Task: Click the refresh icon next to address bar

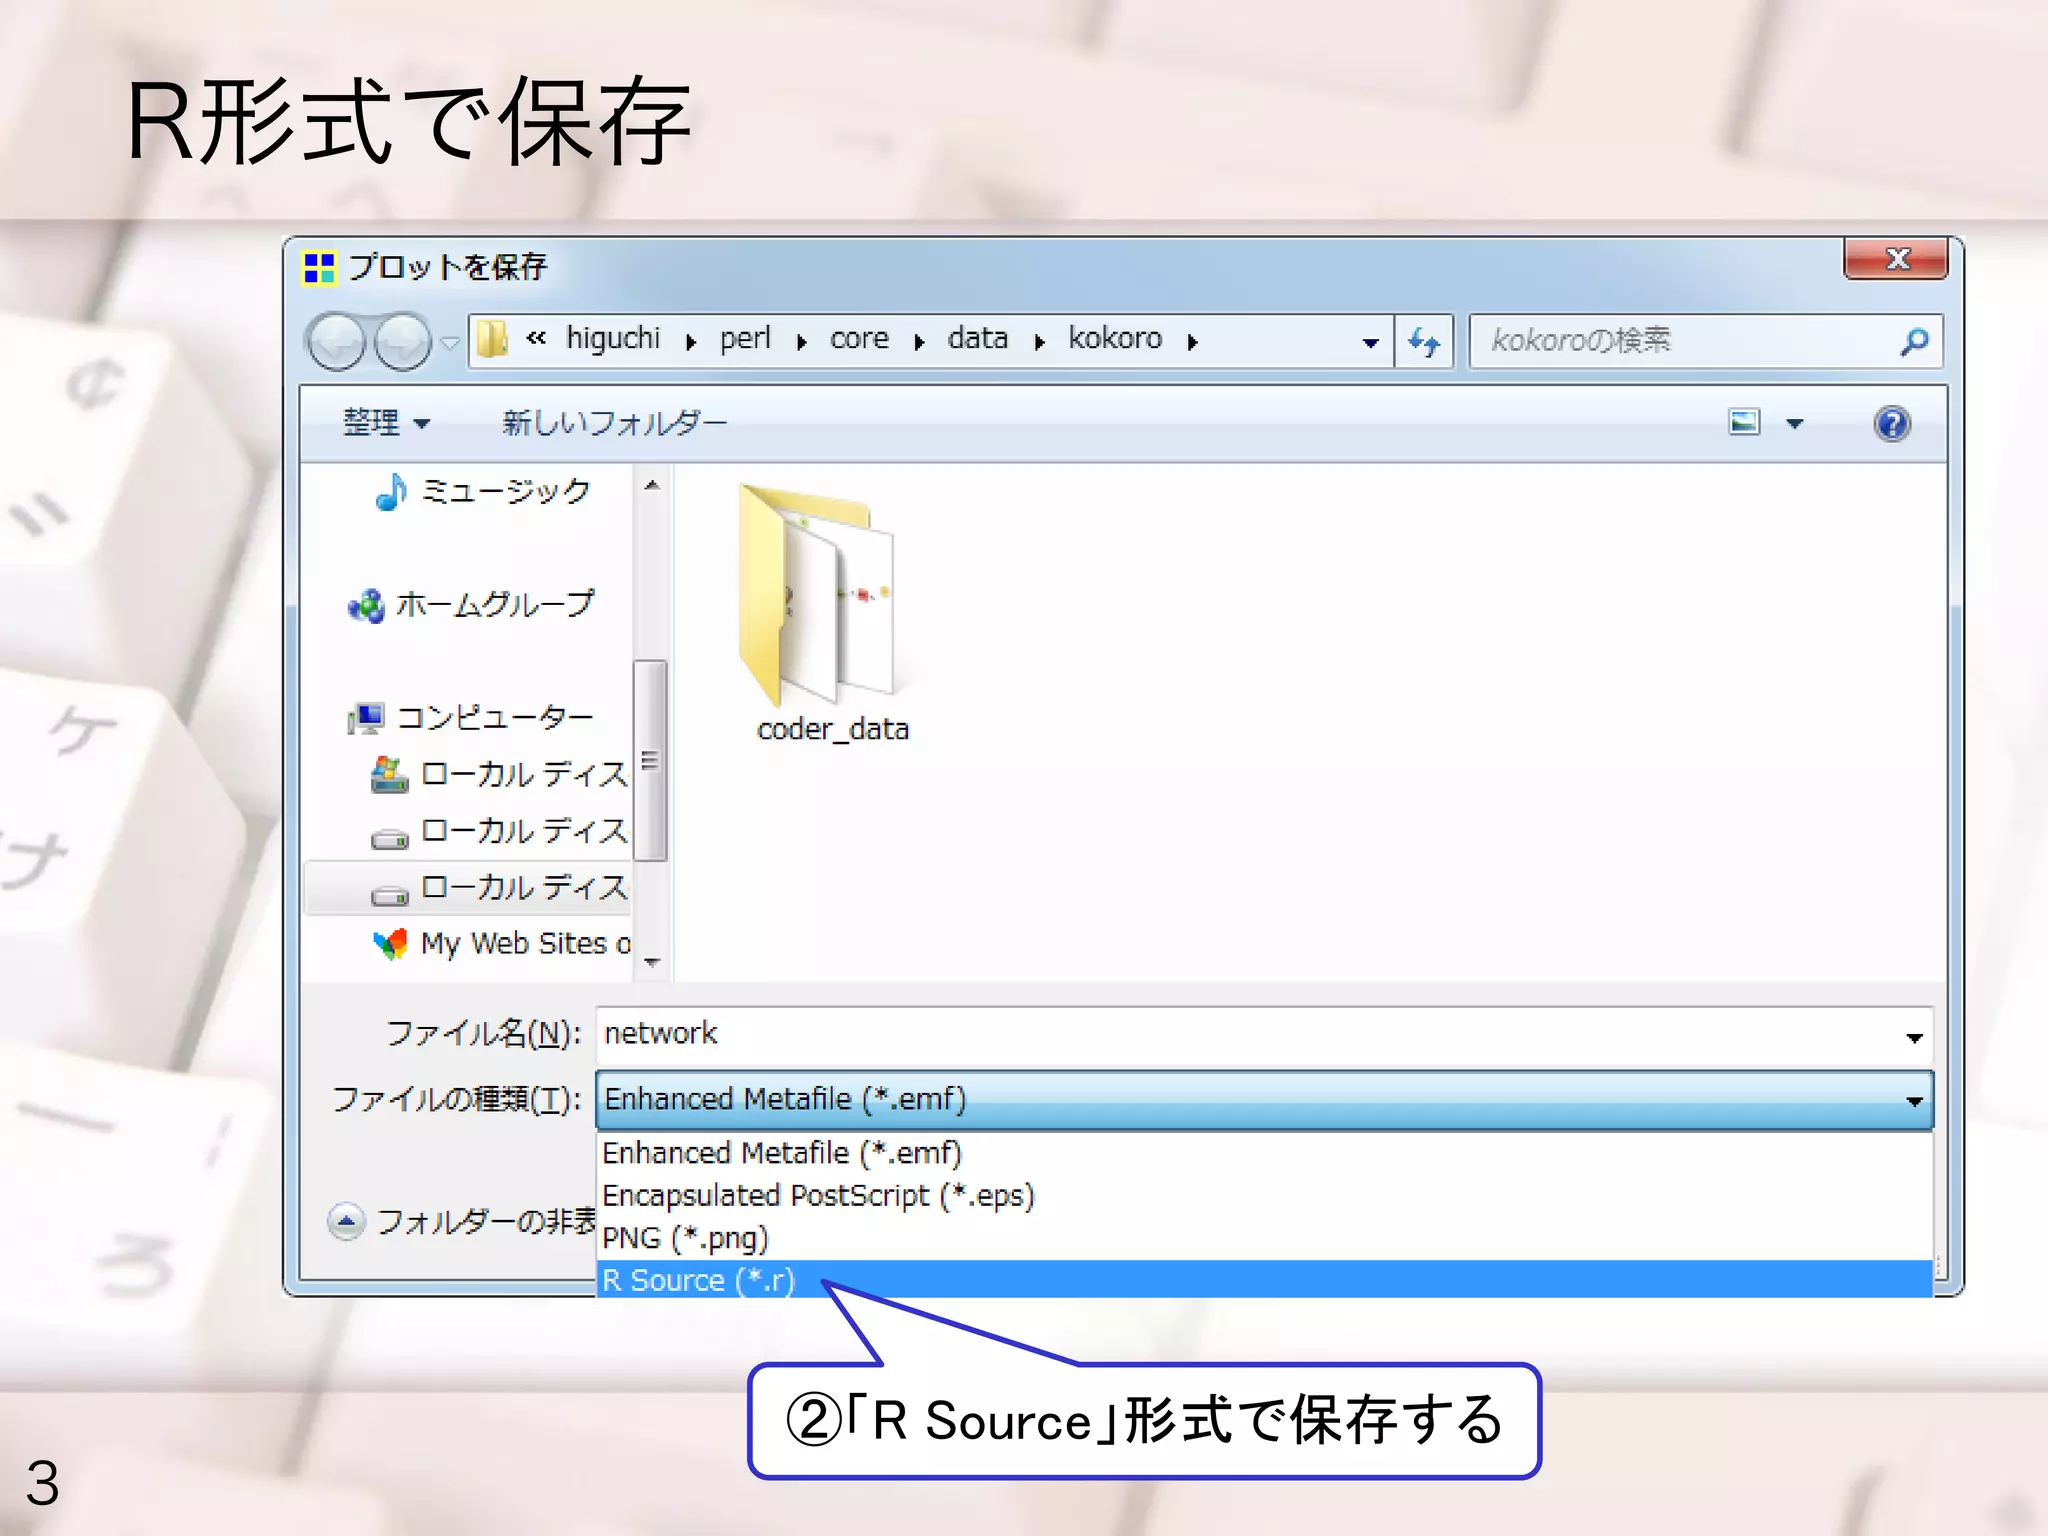Action: [x=1423, y=341]
